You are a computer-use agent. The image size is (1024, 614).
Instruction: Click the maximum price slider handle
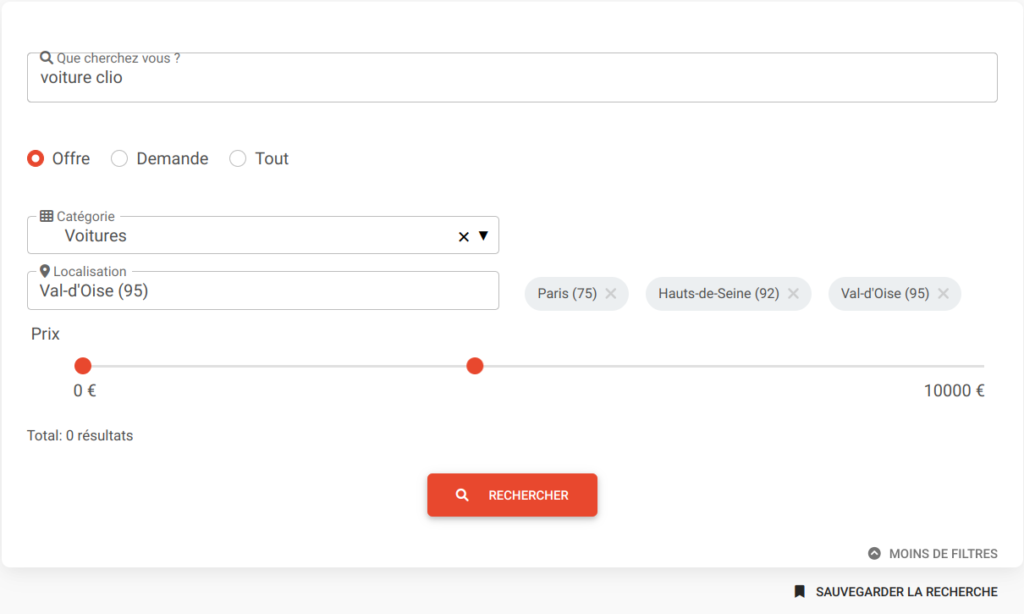click(475, 366)
